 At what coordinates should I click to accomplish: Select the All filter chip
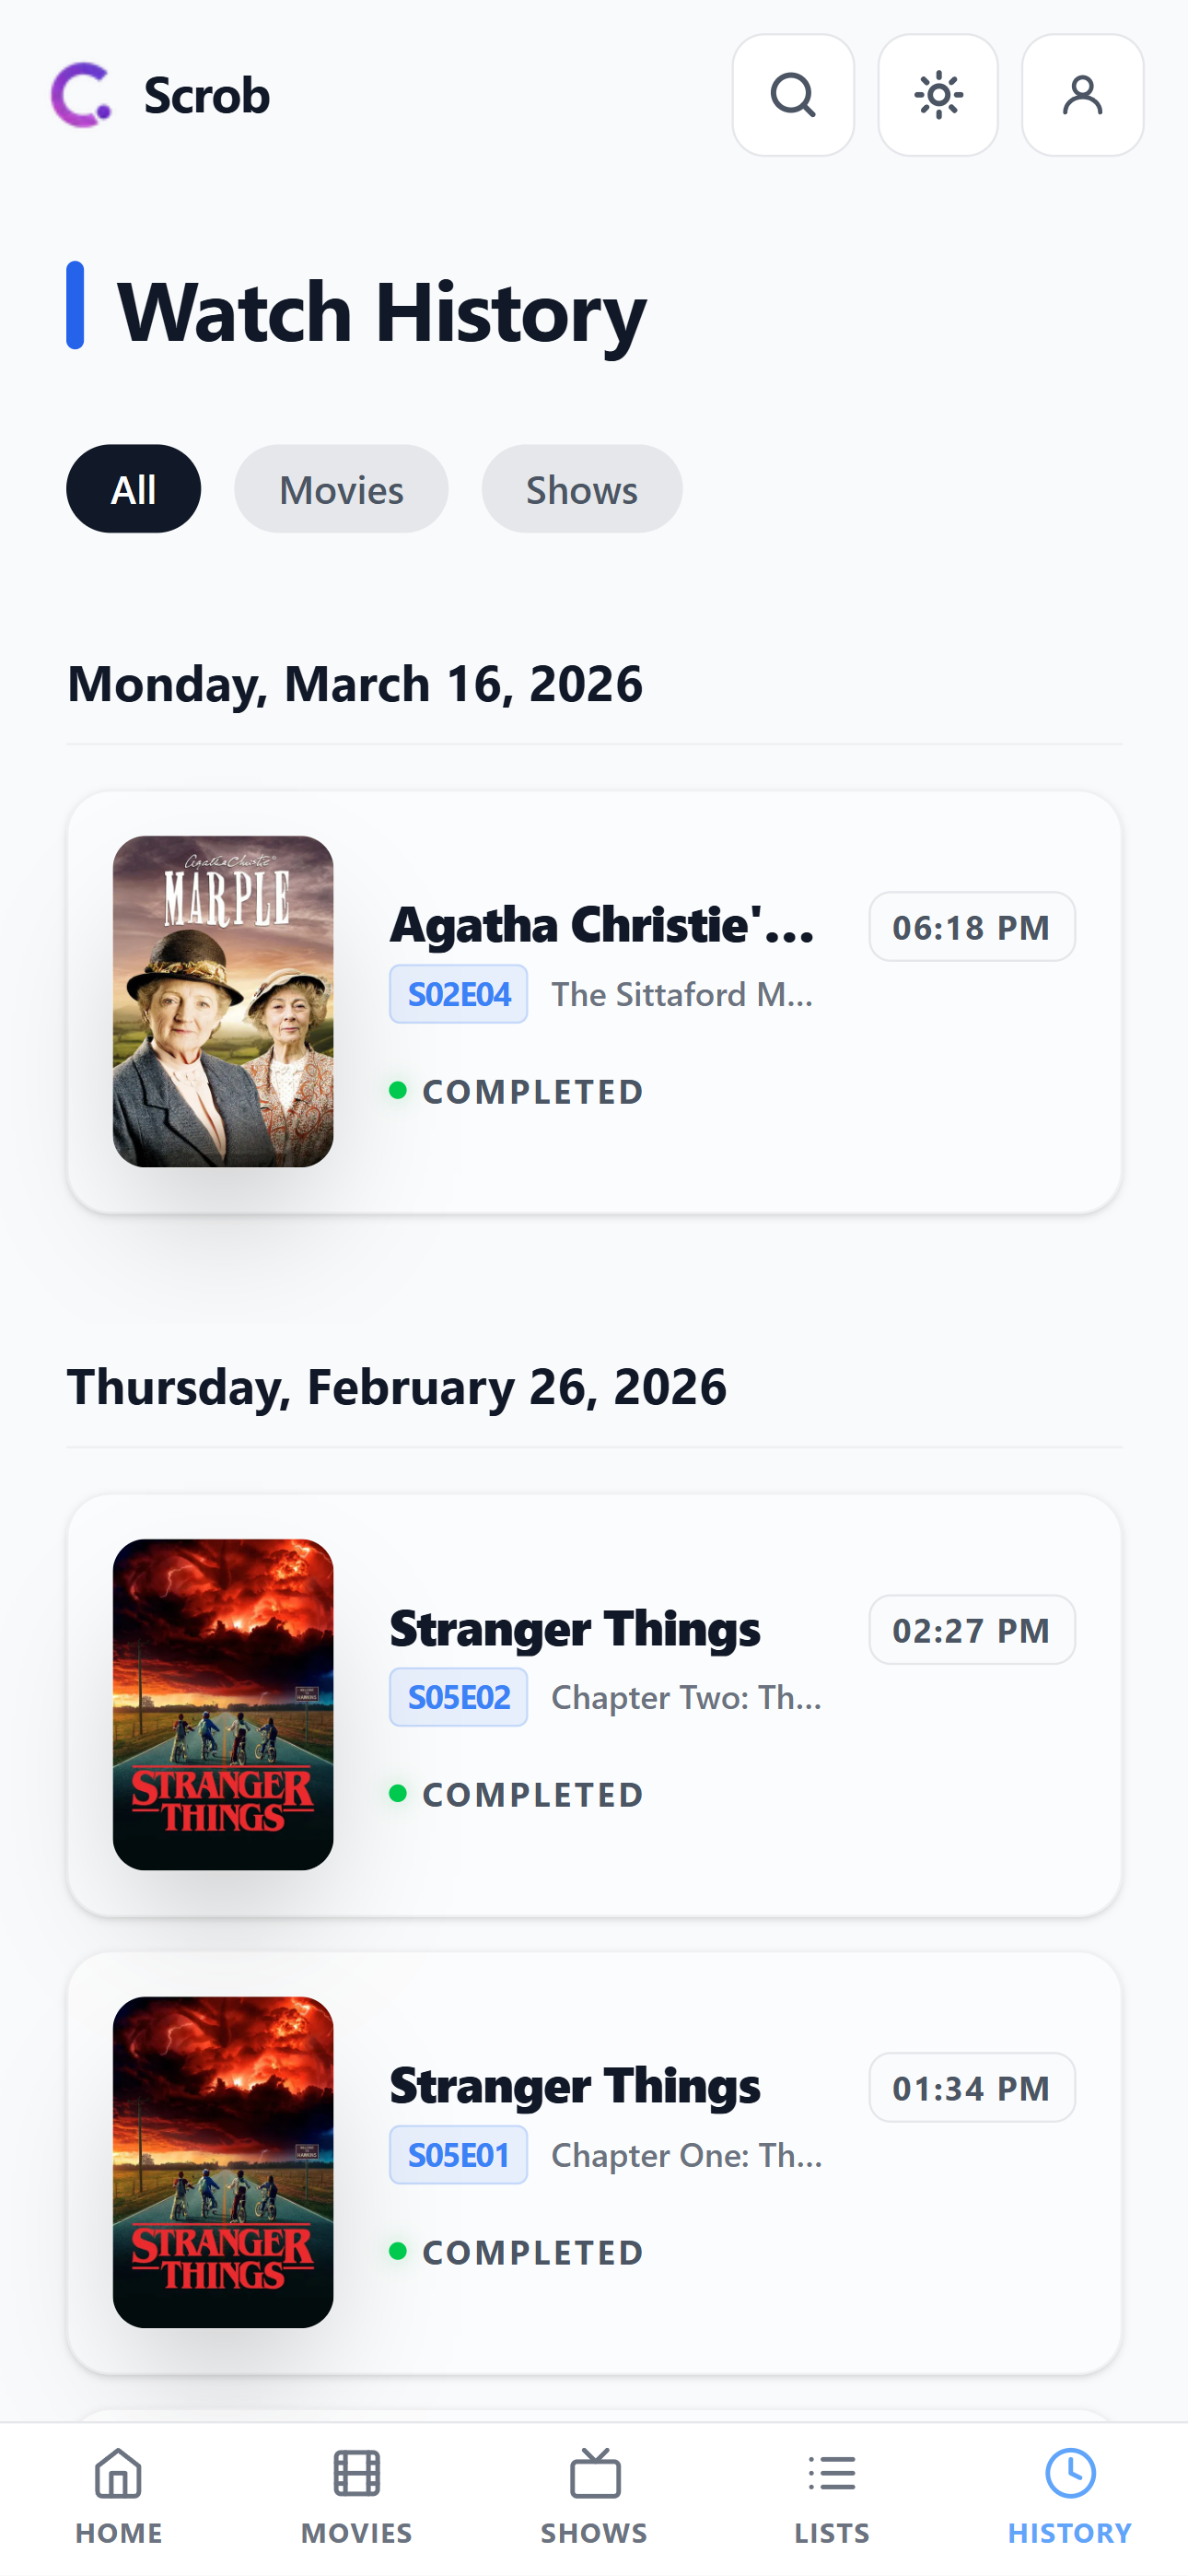133,489
